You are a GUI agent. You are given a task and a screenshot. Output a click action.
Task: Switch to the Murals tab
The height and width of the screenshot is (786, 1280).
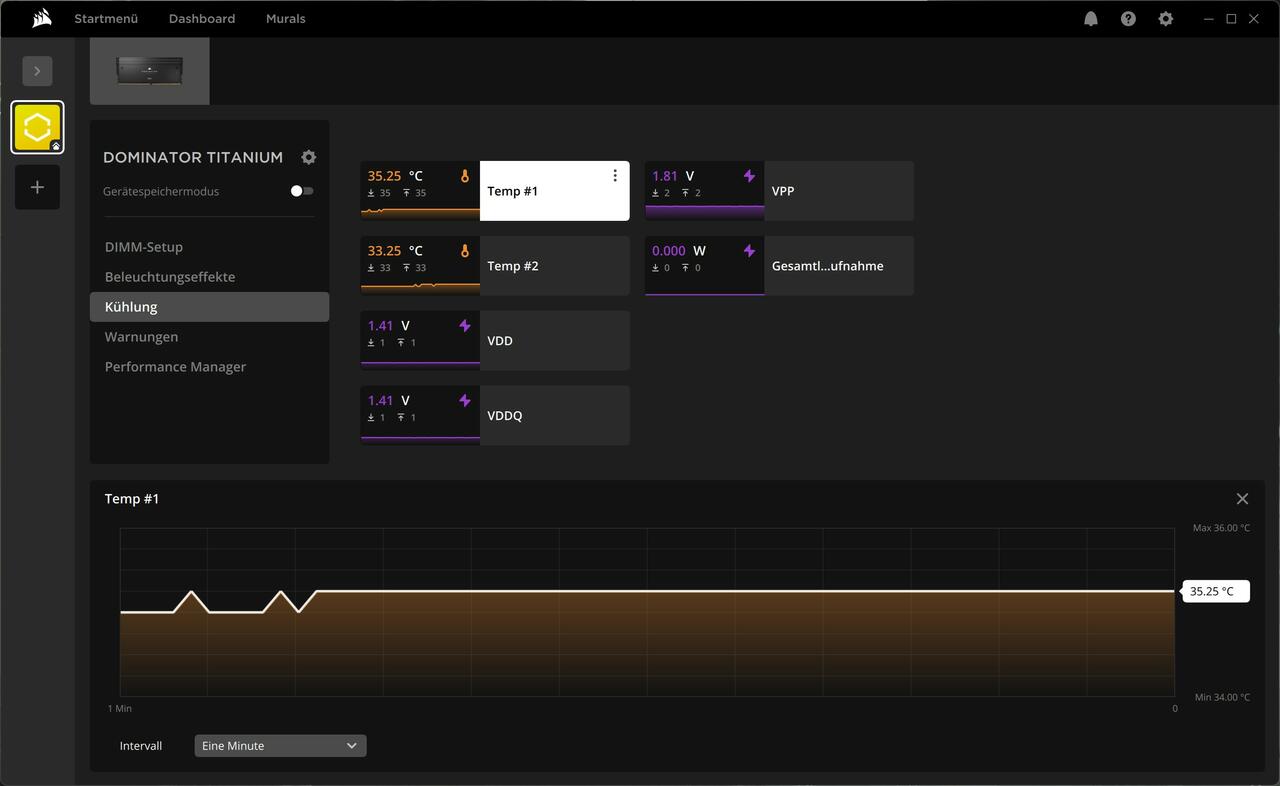tap(285, 19)
